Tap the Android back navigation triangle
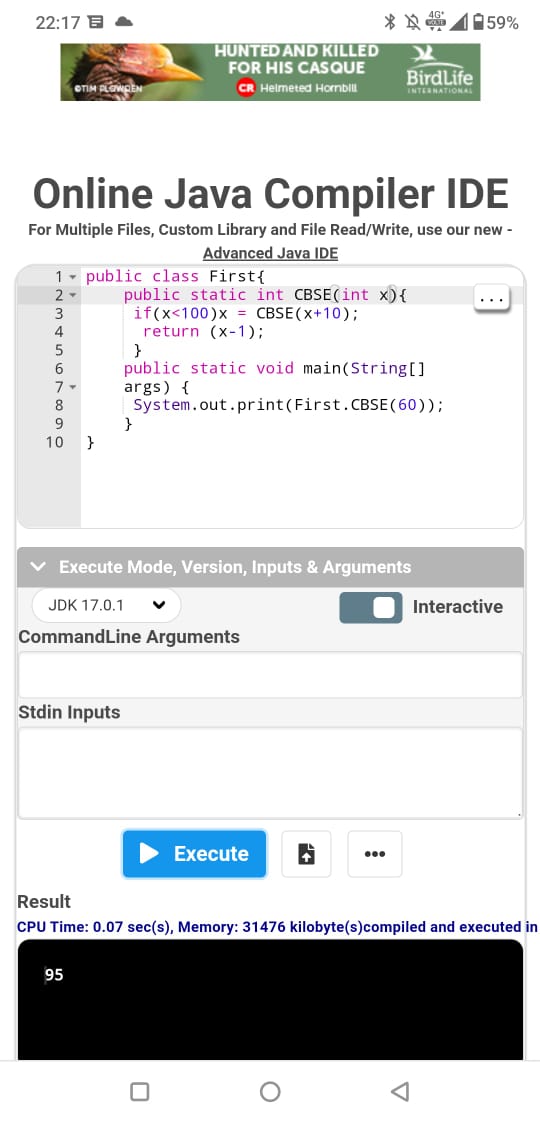 (x=400, y=1091)
